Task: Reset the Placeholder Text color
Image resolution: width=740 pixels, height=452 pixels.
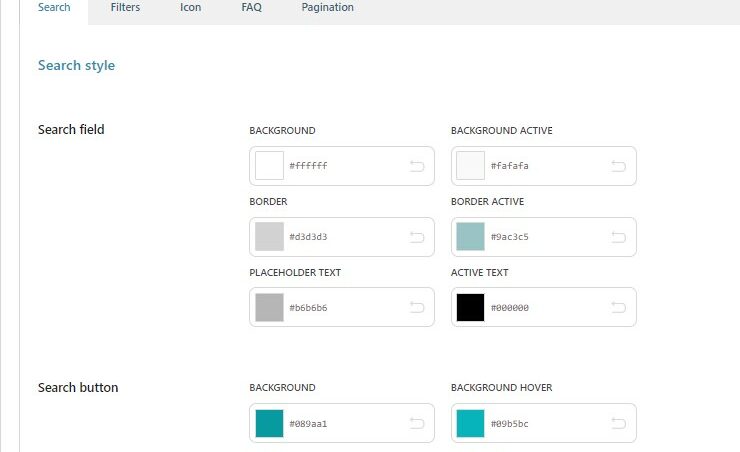Action: click(x=417, y=308)
